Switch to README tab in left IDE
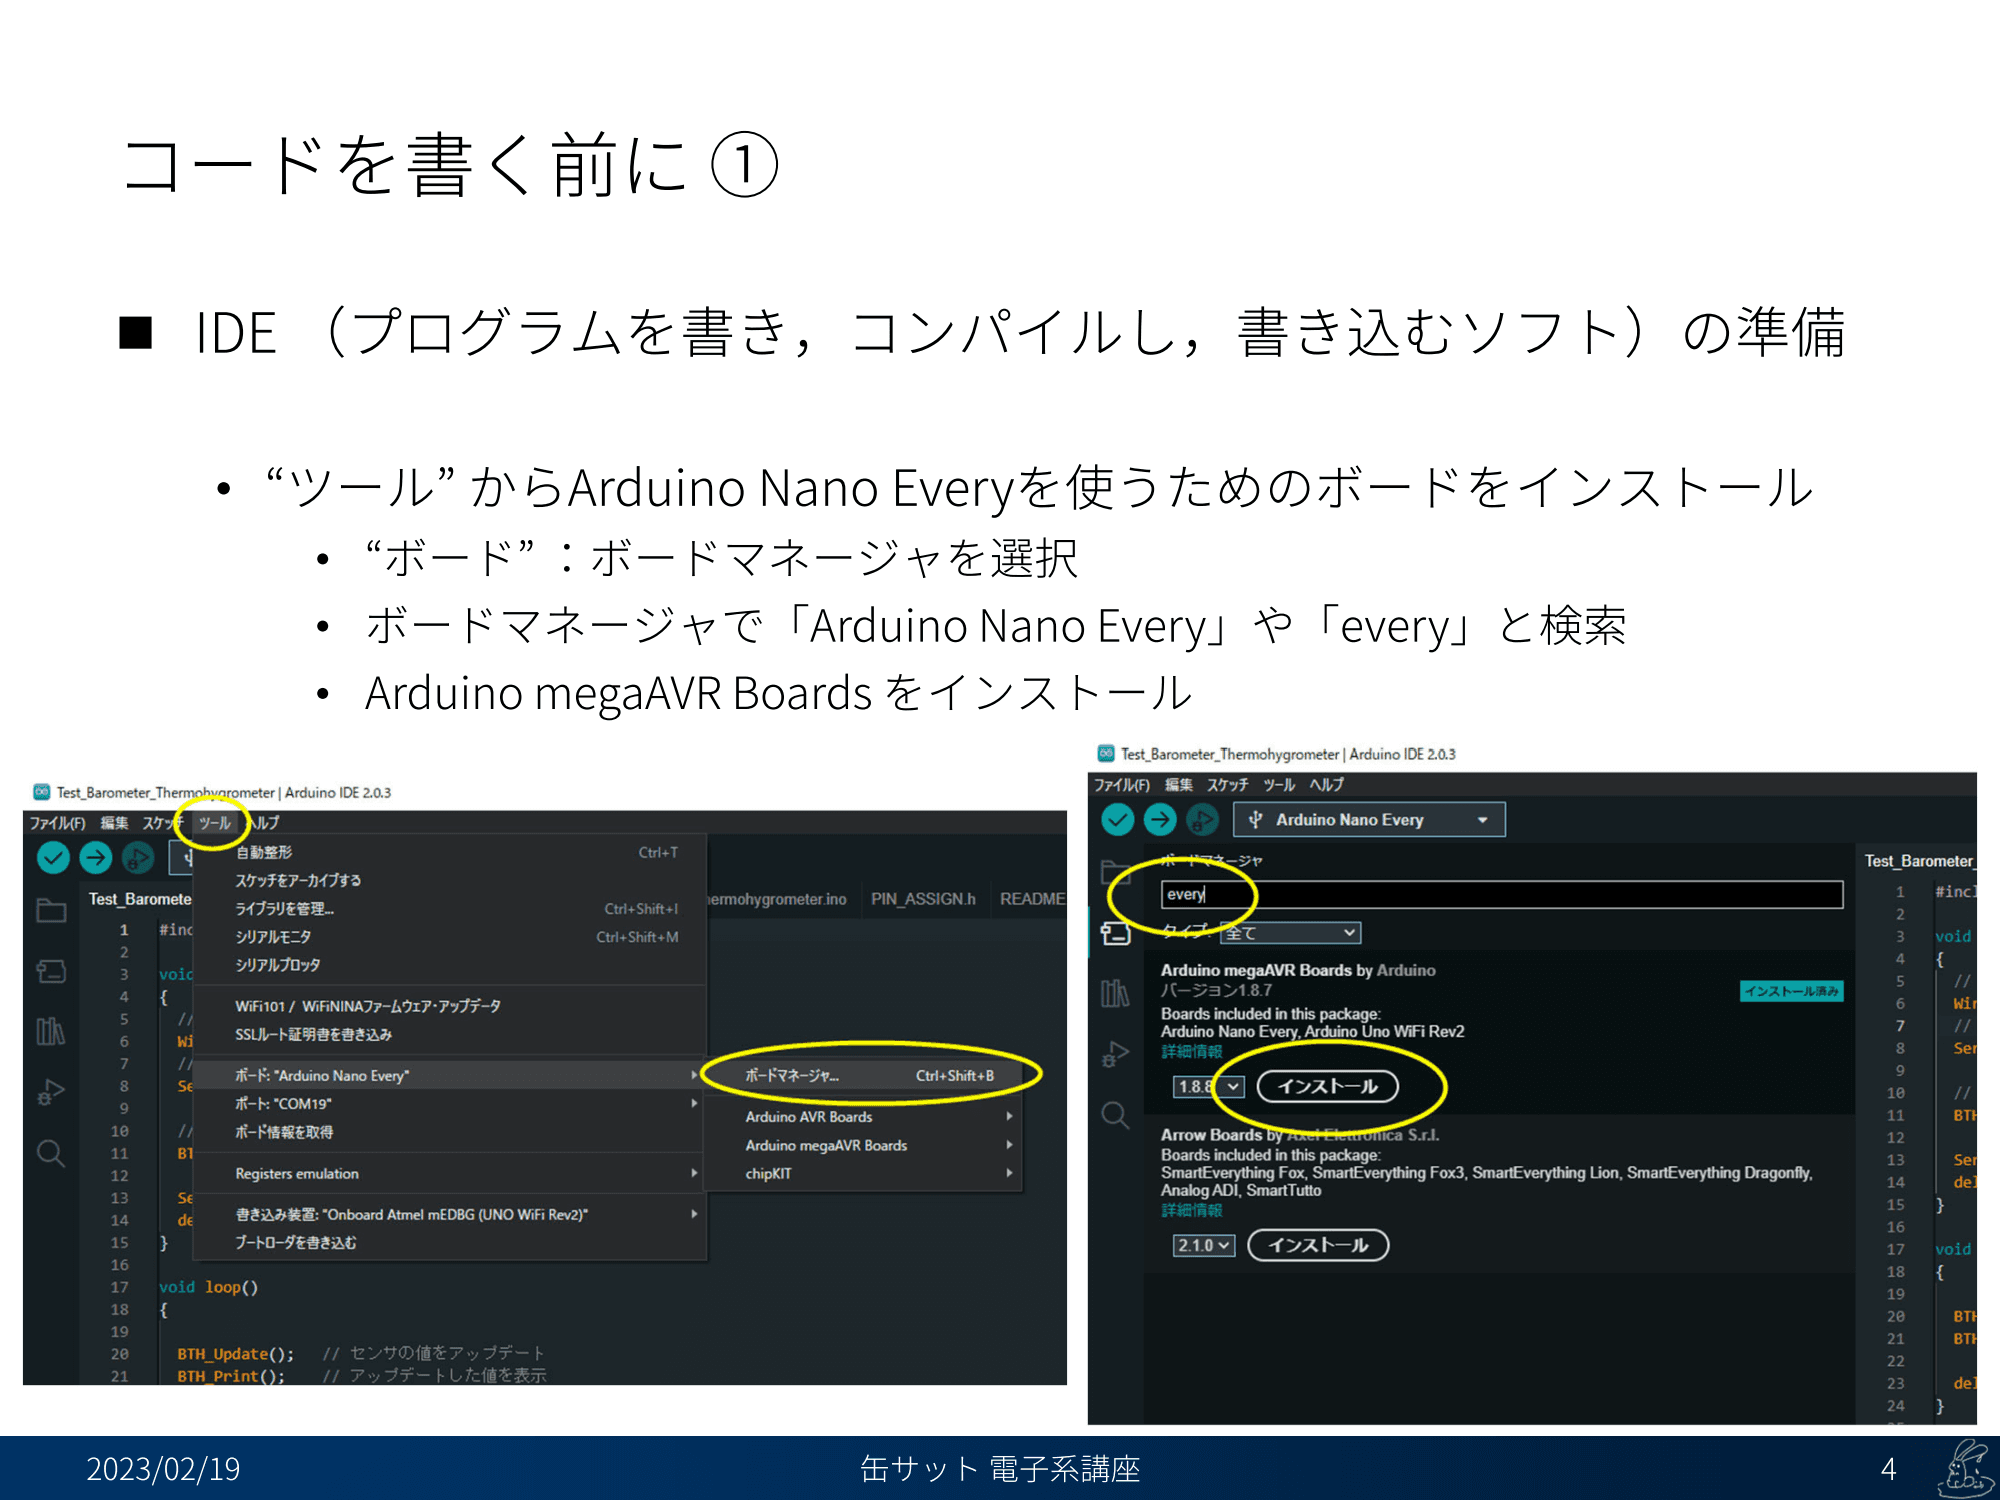This screenshot has height=1500, width=2000. coord(1031,899)
